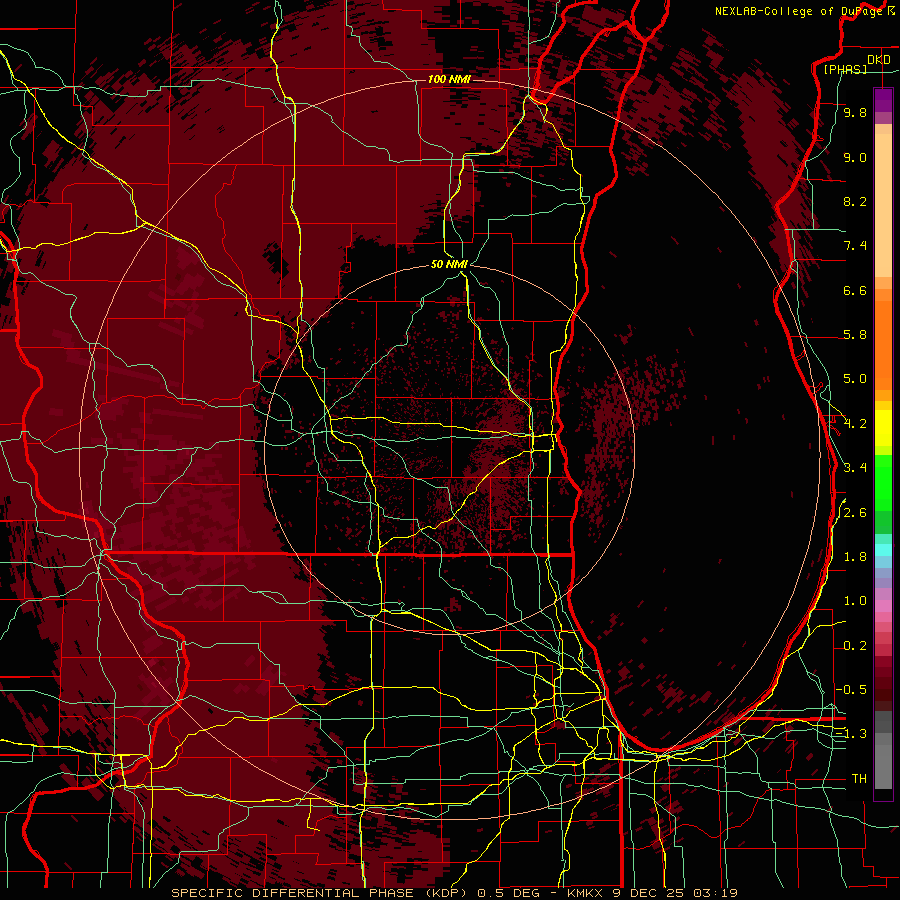Screen dimensions: 900x900
Task: Click the 7.4 legend value
Action: pos(855,246)
